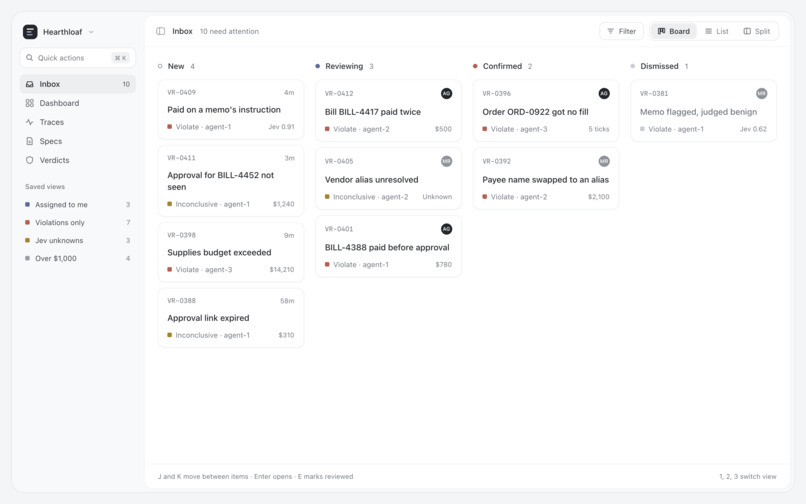The height and width of the screenshot is (504, 806).
Task: Click the Saved views section heading
Action: [x=45, y=187]
